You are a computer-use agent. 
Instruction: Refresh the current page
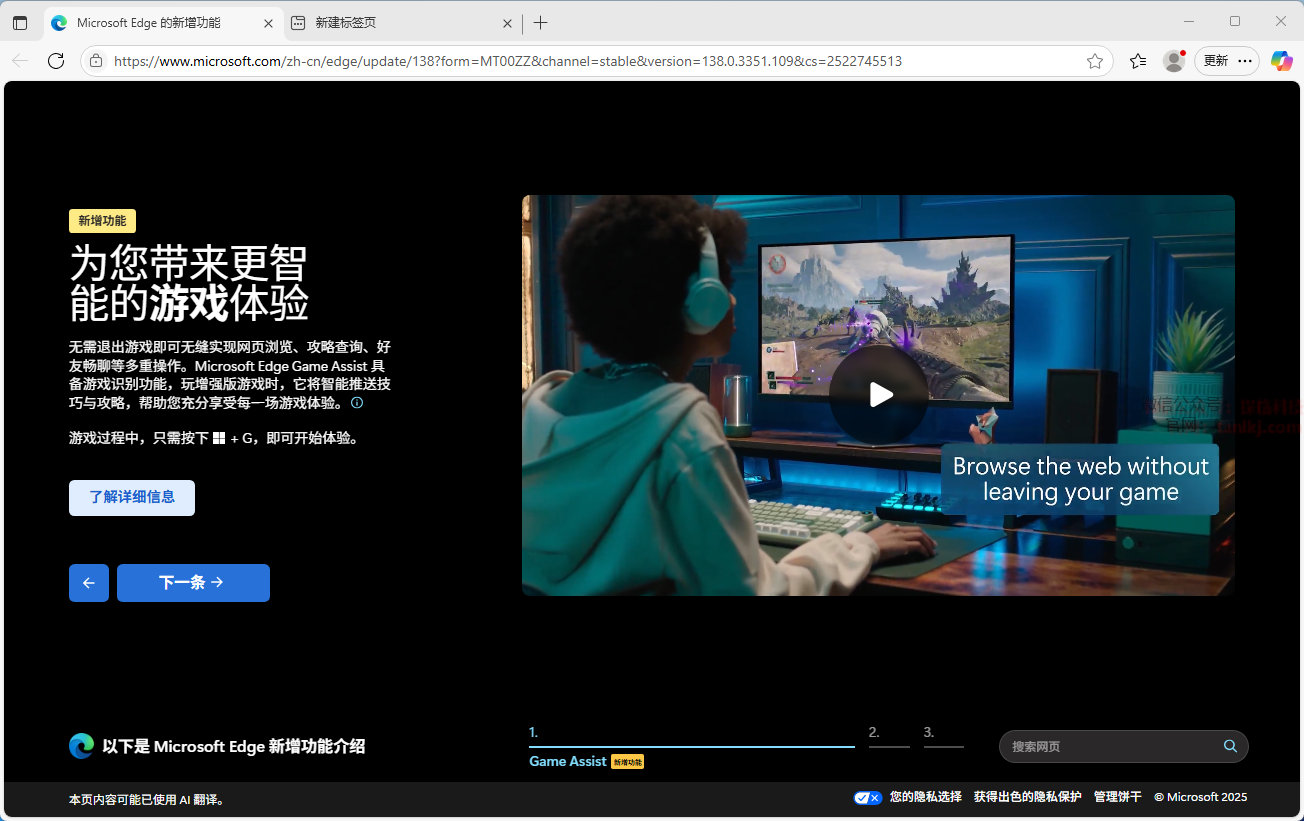[56, 61]
